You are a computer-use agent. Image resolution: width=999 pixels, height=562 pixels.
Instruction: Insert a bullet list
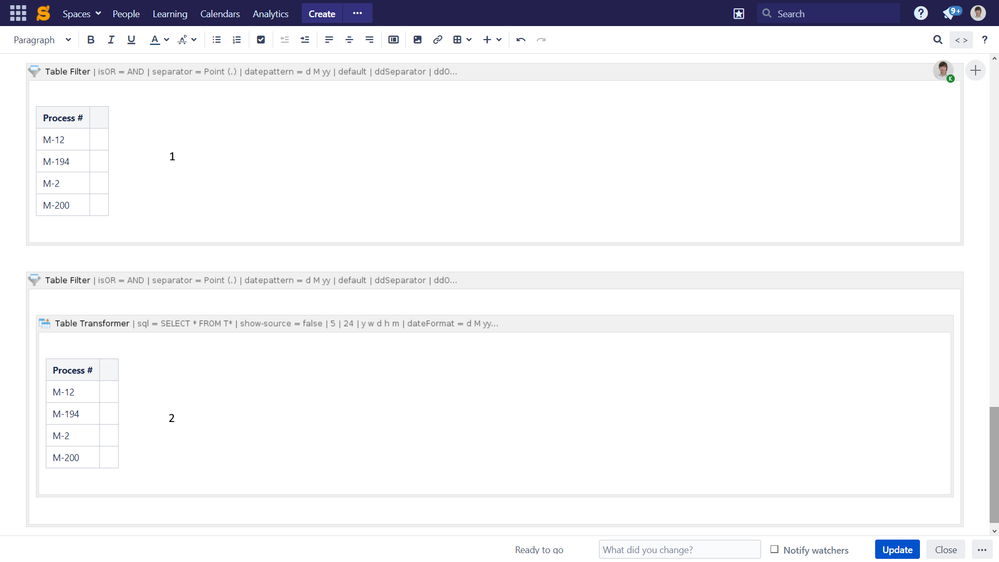(x=217, y=40)
